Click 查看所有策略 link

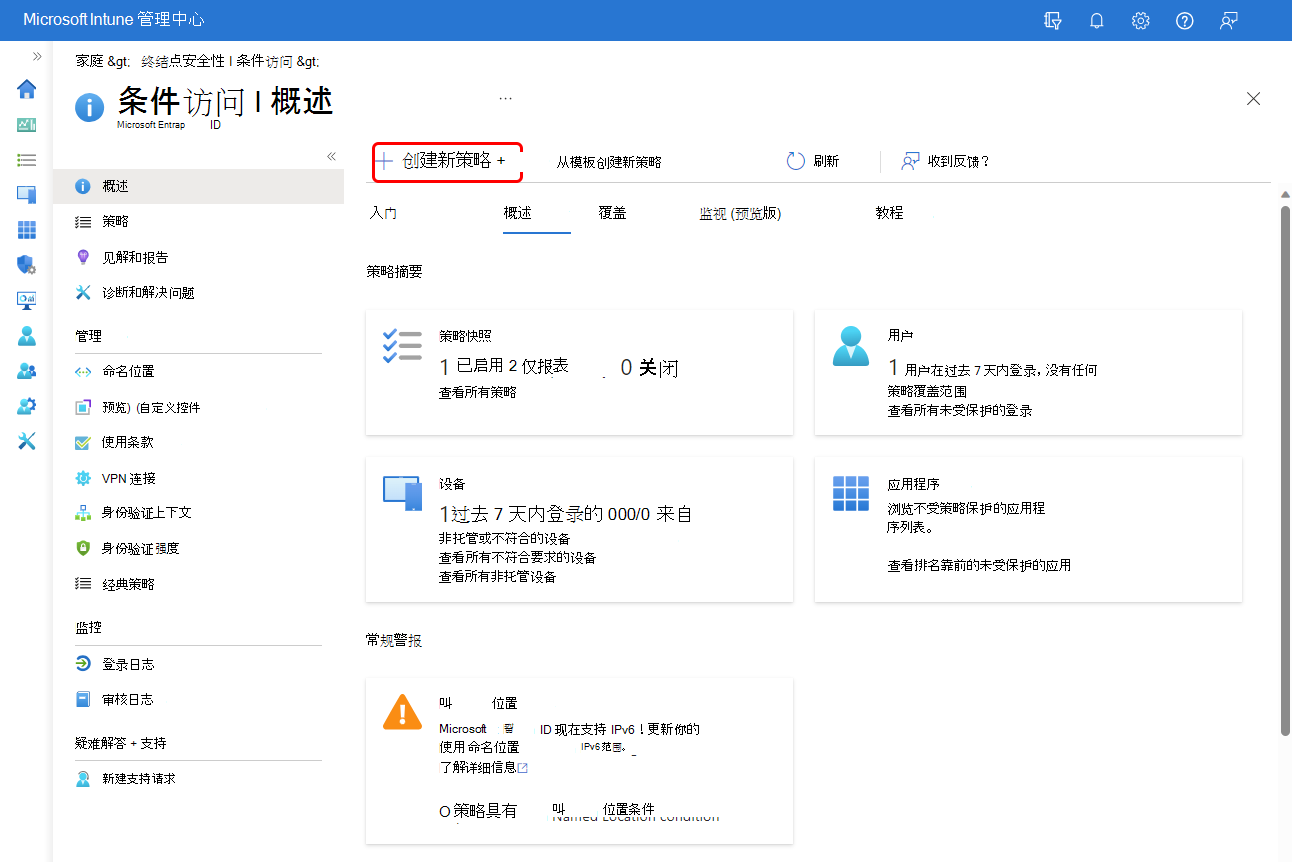[478, 393]
